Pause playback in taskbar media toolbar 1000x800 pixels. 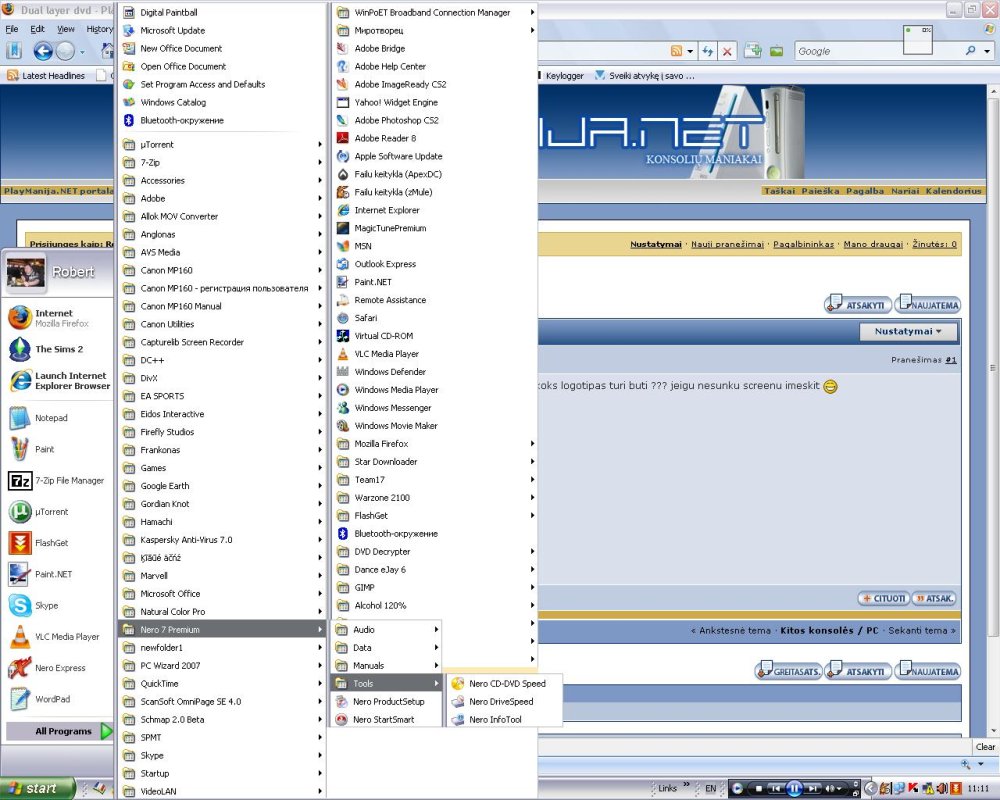[x=794, y=789]
